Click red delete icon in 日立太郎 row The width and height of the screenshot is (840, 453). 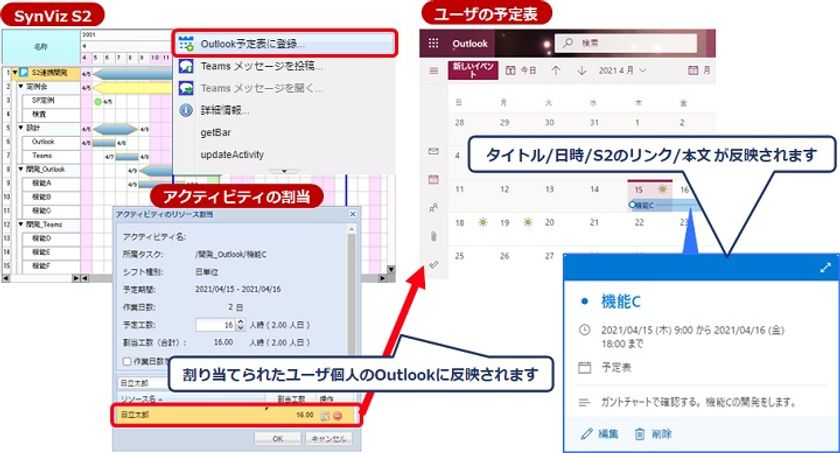(338, 416)
